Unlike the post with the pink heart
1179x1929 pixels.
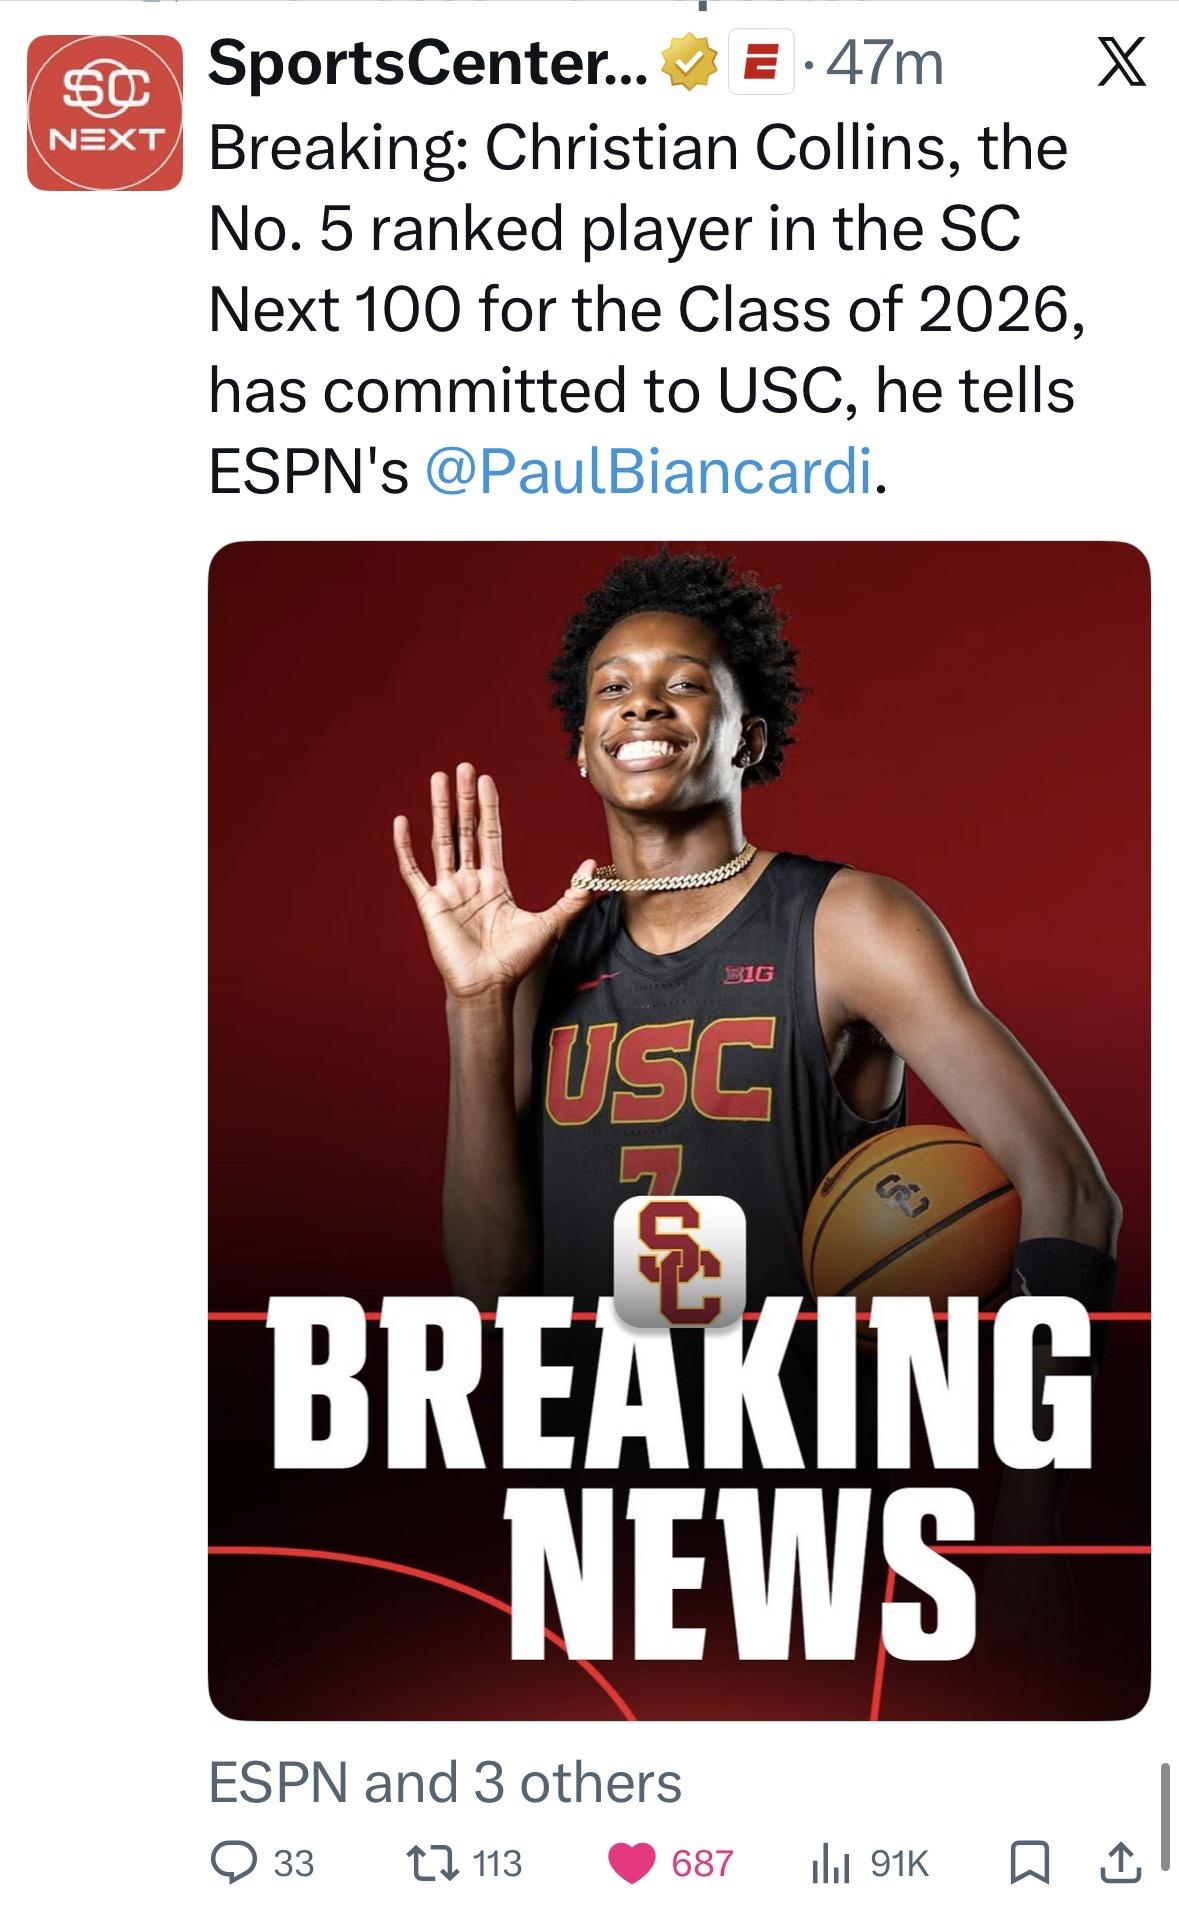coord(632,1862)
